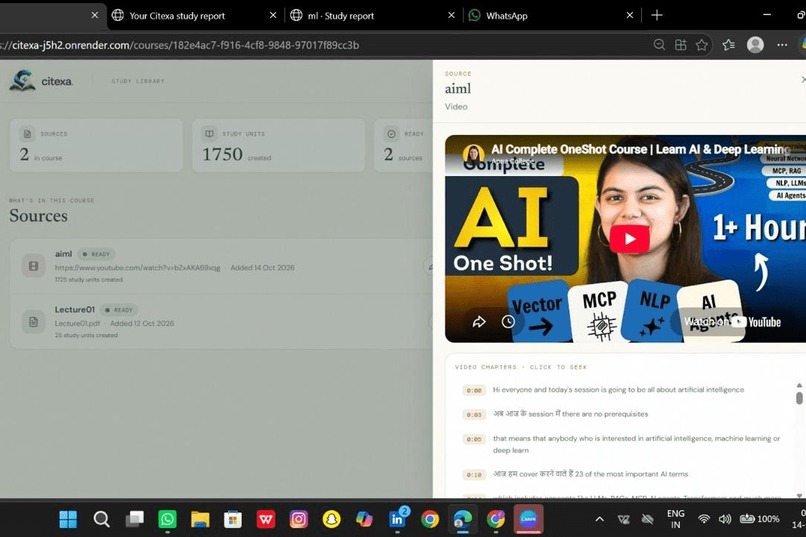Screen dimensions: 806x537
Task: Open the video title link
Action: click(x=639, y=149)
